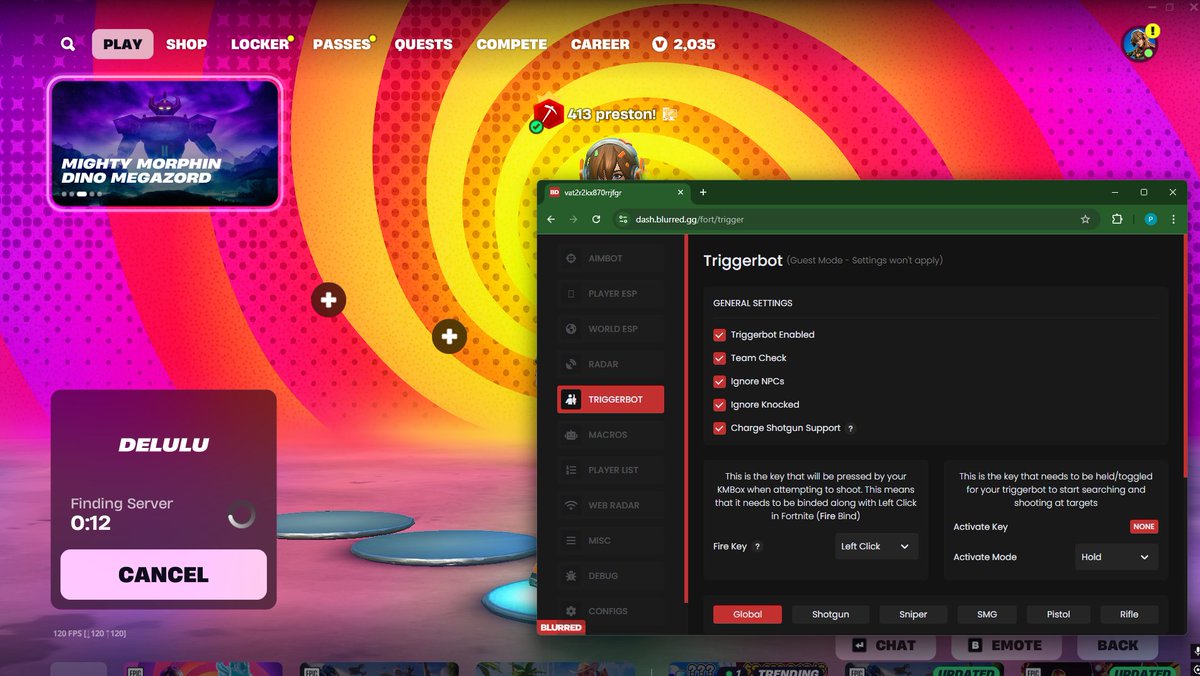Click the Triggerbot sidebar icon

point(571,399)
